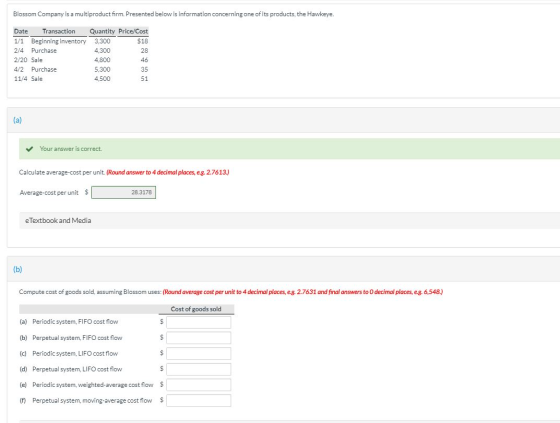Select the 4/2 Purchase transaction text
The image size is (560, 423).
[44, 69]
